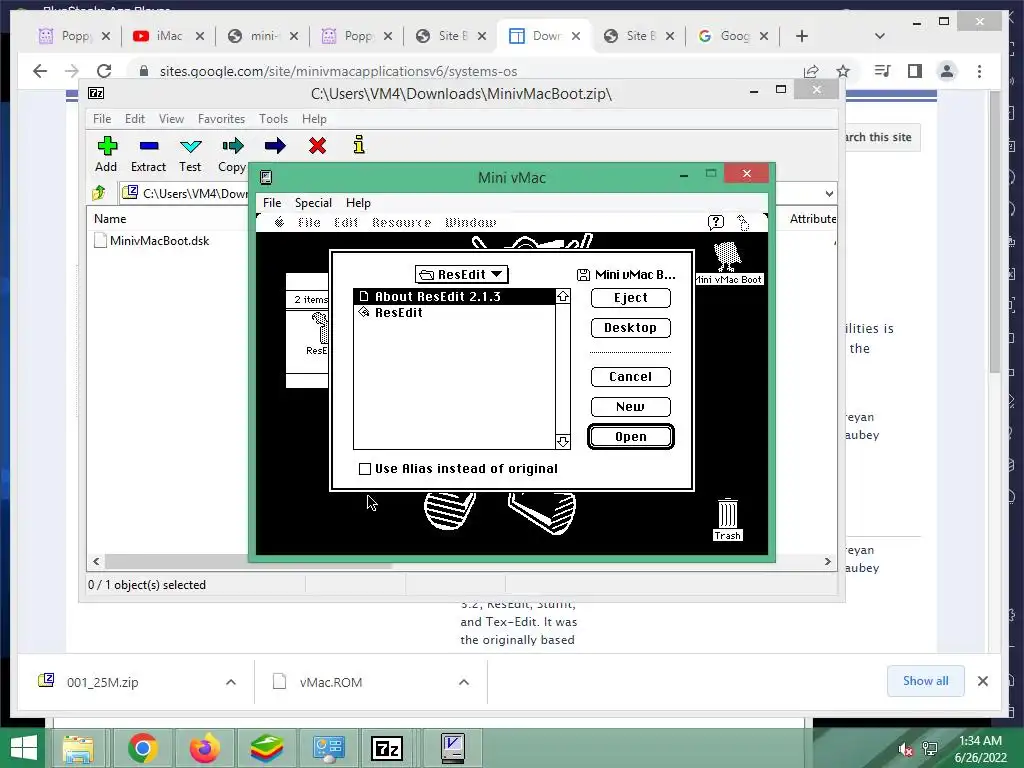Open the Mini vMac Help menu
1024x768 pixels.
coord(358,202)
